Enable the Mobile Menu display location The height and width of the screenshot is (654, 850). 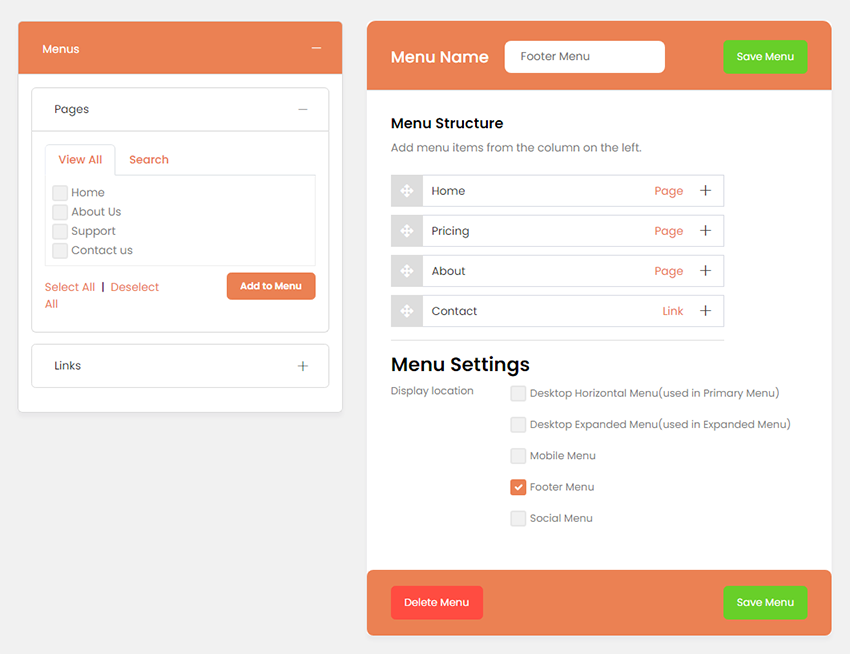[518, 456]
